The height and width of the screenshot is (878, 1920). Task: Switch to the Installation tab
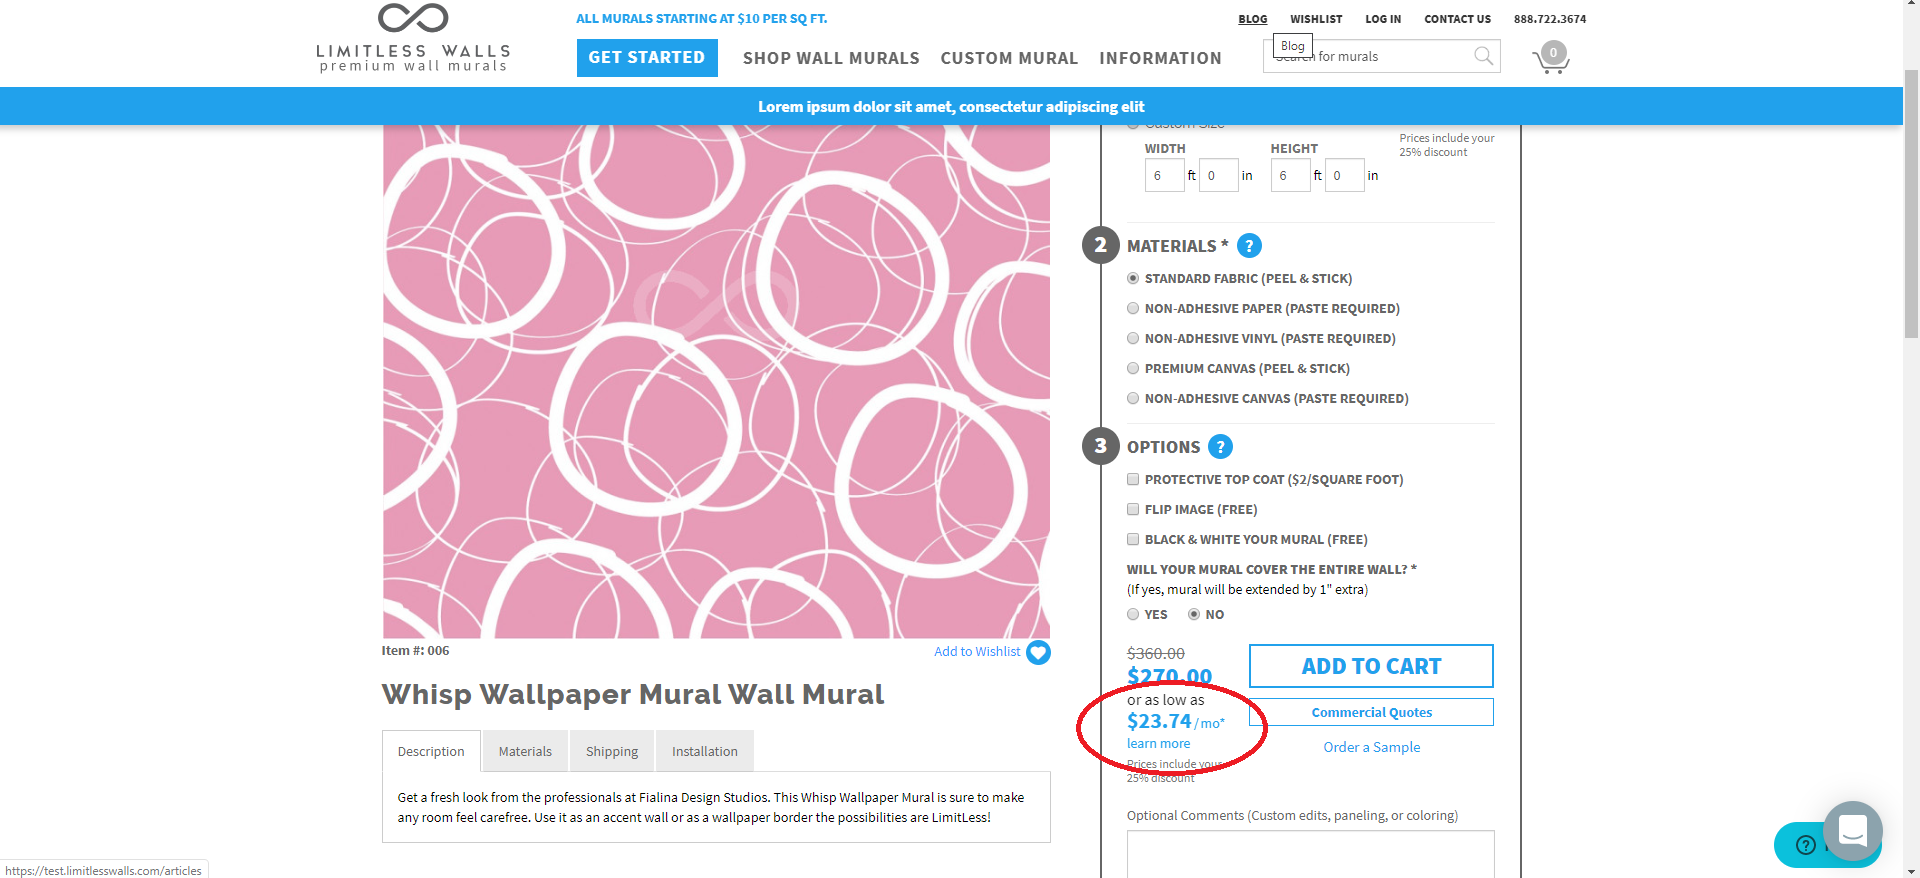click(704, 752)
